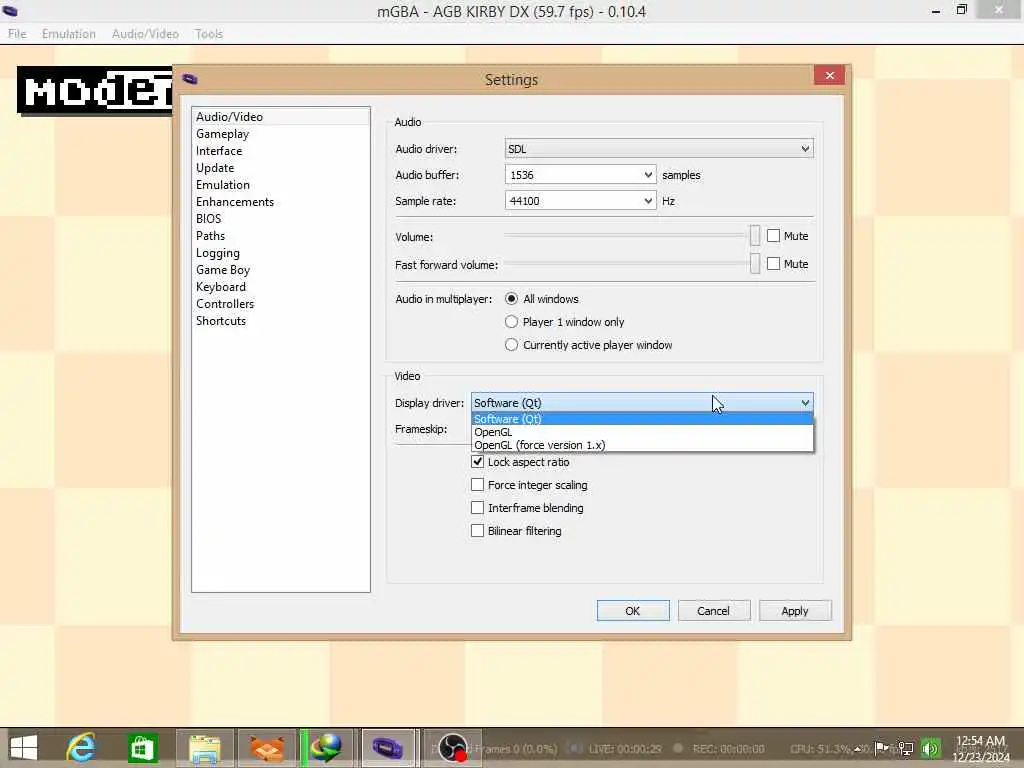Open the Windows Start button

pos(24,748)
